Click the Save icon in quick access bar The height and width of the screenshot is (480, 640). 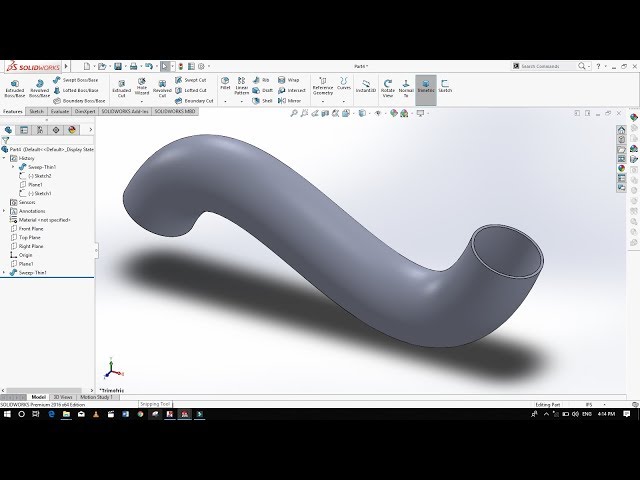(x=118, y=66)
